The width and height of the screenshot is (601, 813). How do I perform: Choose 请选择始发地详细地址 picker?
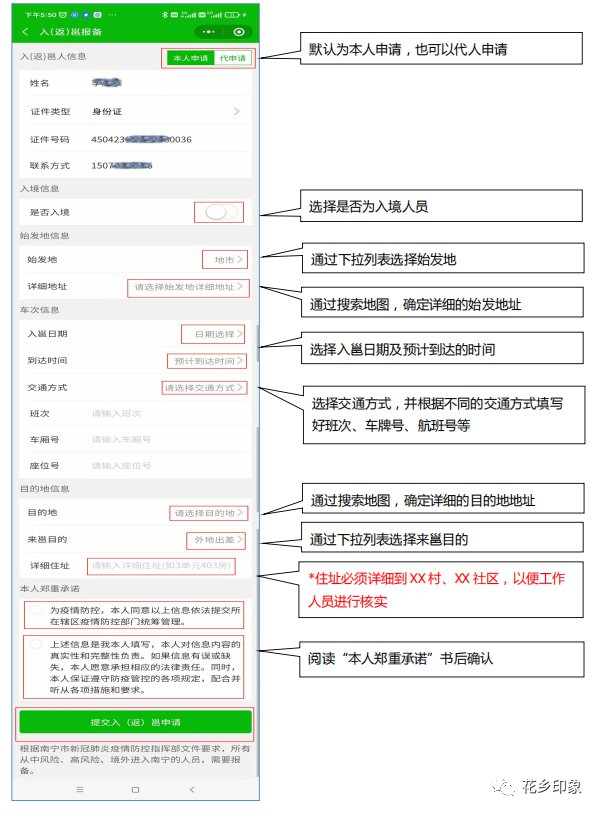pyautogui.click(x=188, y=287)
